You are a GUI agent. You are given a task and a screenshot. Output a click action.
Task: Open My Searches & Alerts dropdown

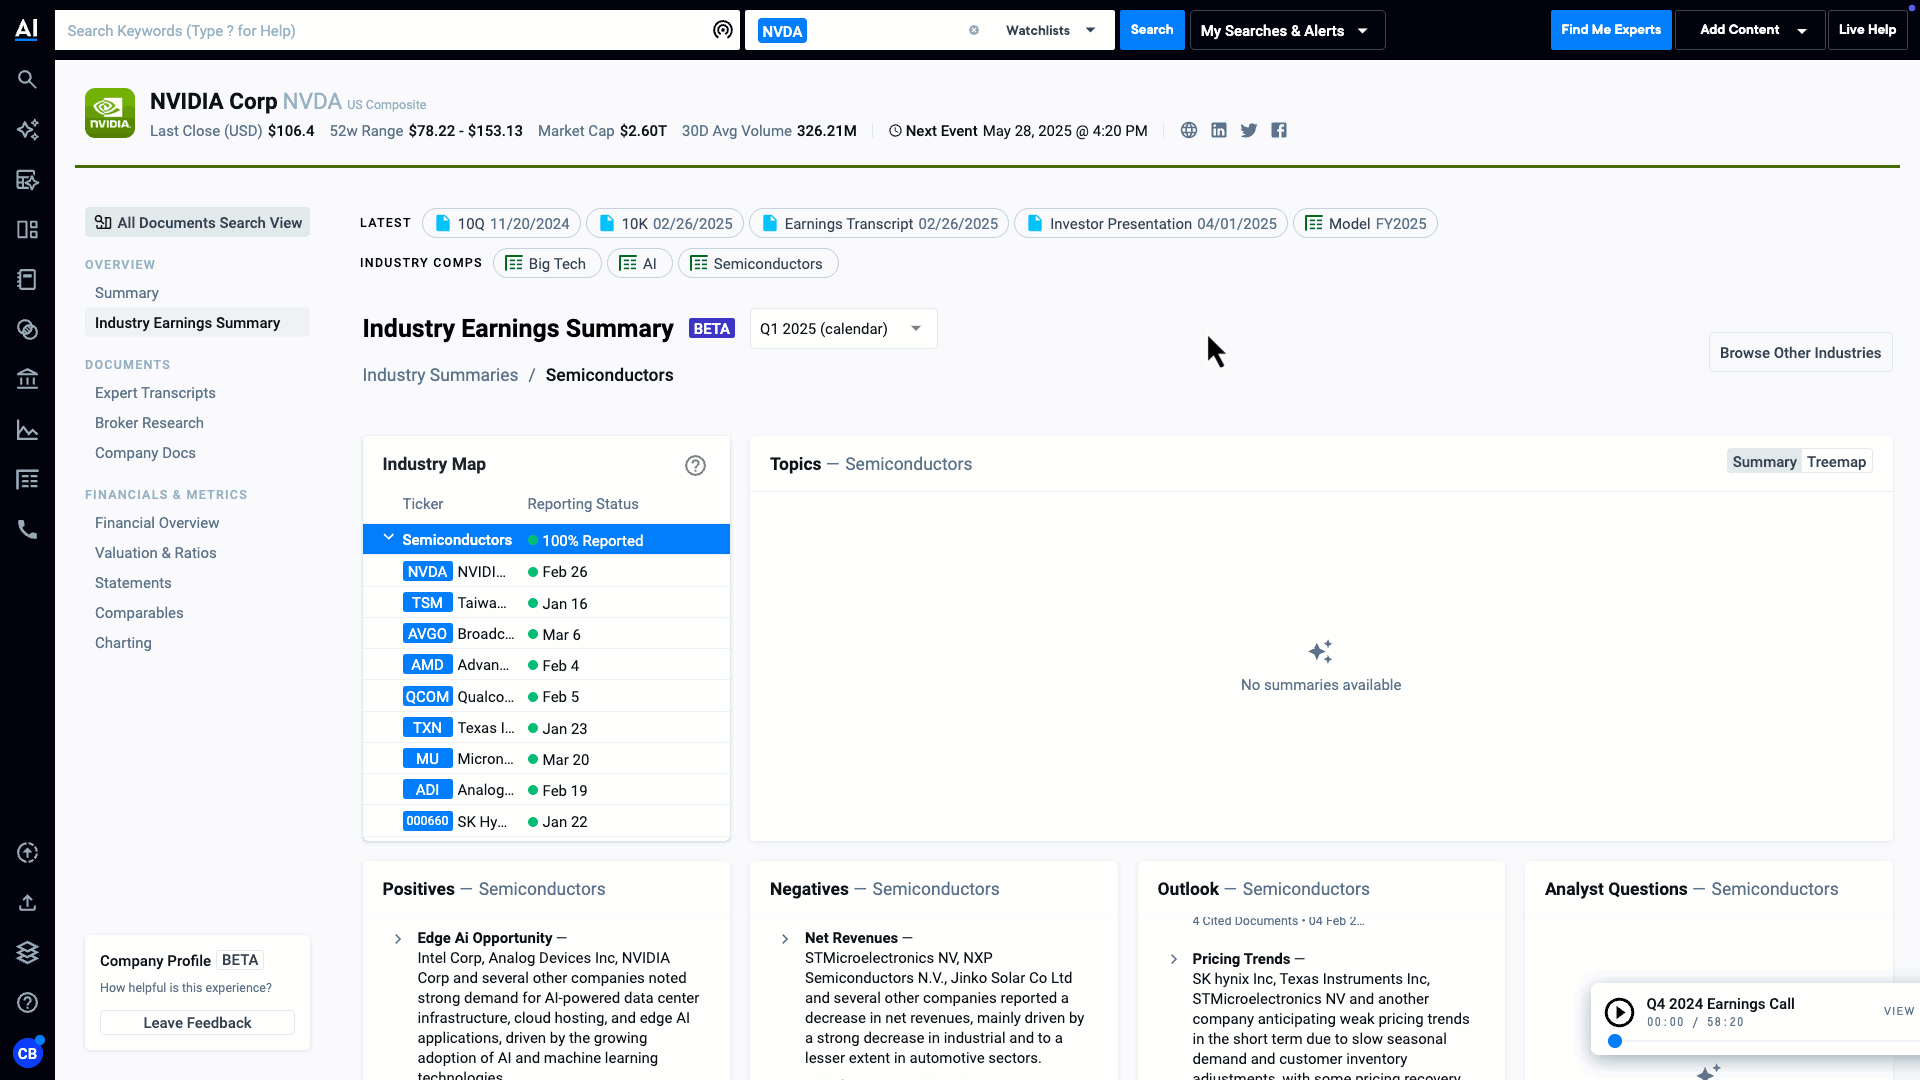[1287, 30]
